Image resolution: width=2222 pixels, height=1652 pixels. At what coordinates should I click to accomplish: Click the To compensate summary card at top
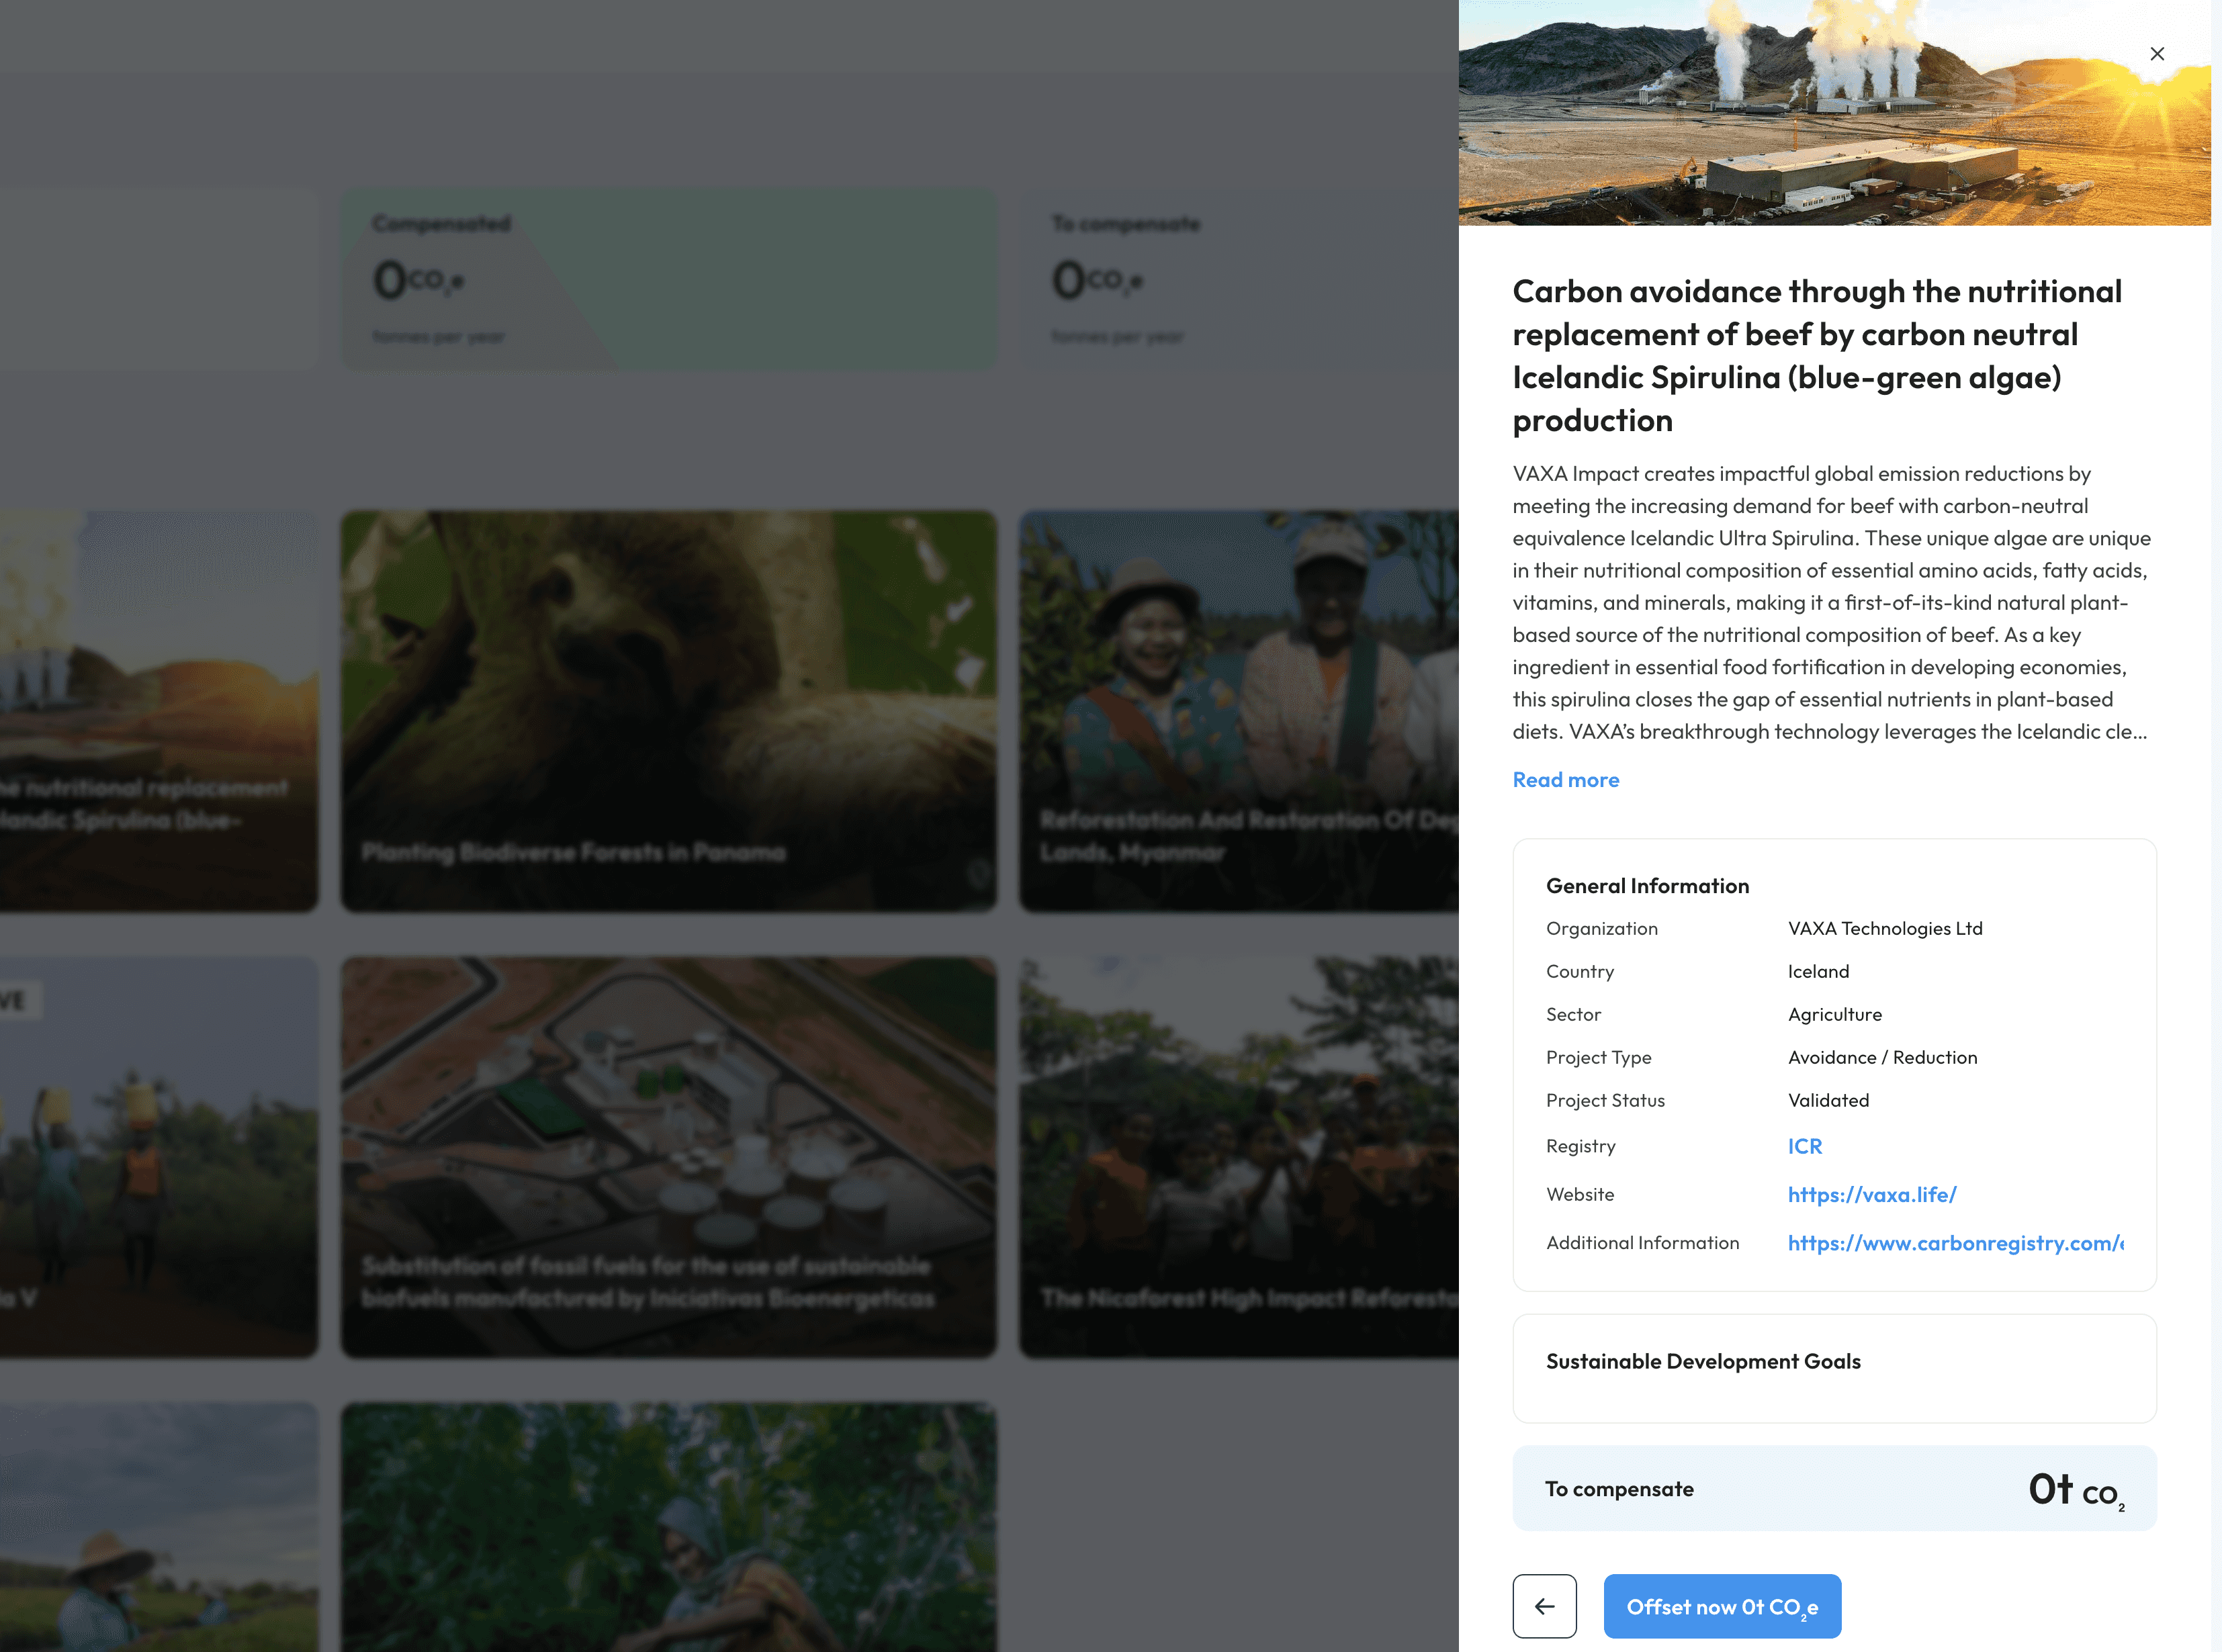pos(1237,279)
